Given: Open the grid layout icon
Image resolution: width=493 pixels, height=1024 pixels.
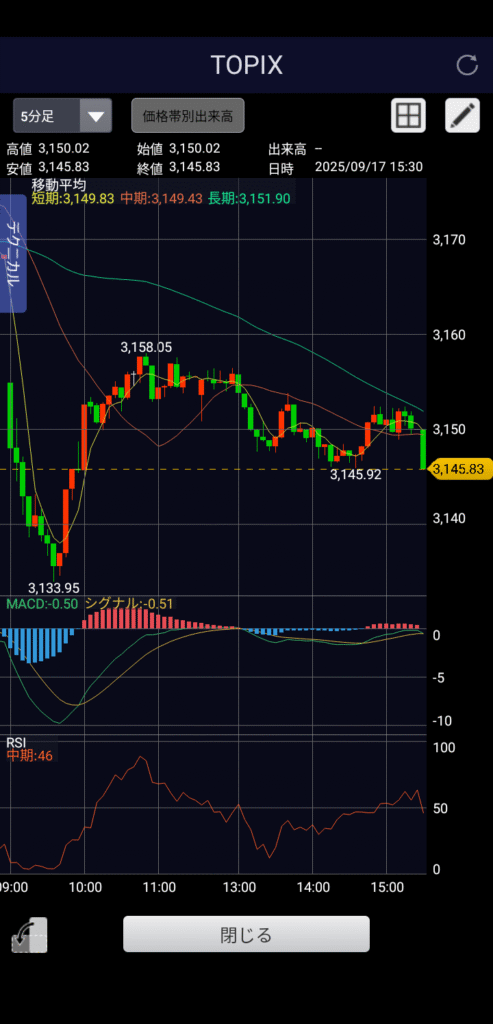Looking at the screenshot, I should 408,116.
